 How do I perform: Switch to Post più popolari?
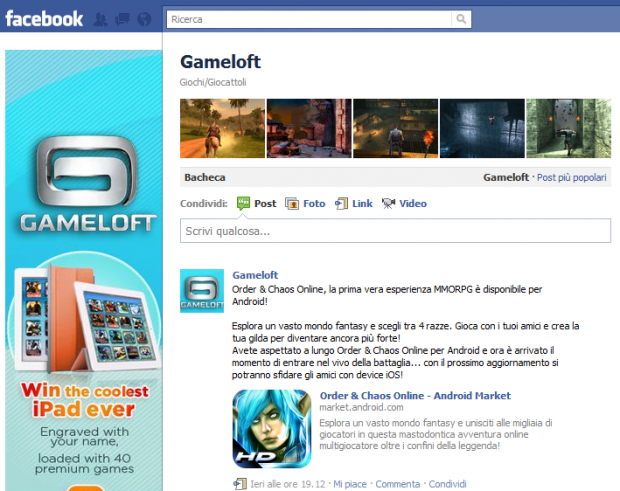coord(571,178)
